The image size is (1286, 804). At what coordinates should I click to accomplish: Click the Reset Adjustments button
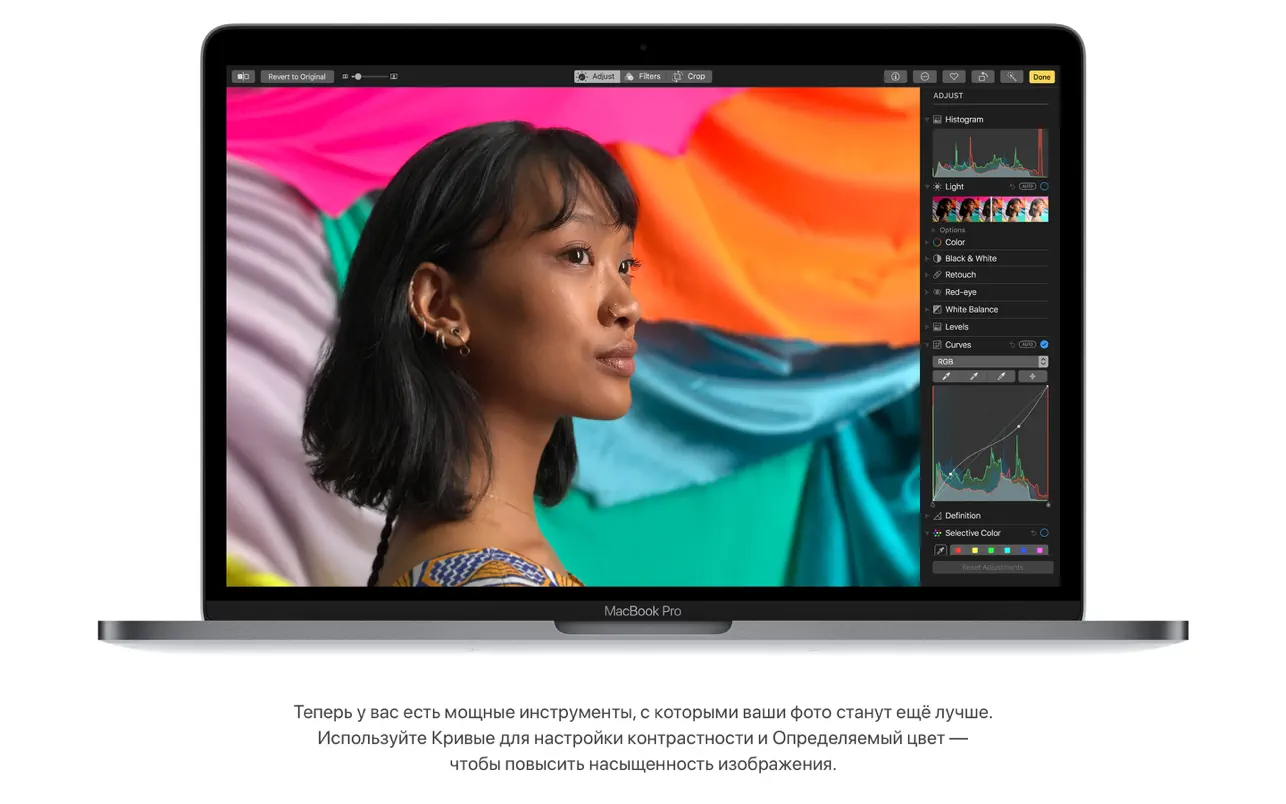tap(993, 567)
